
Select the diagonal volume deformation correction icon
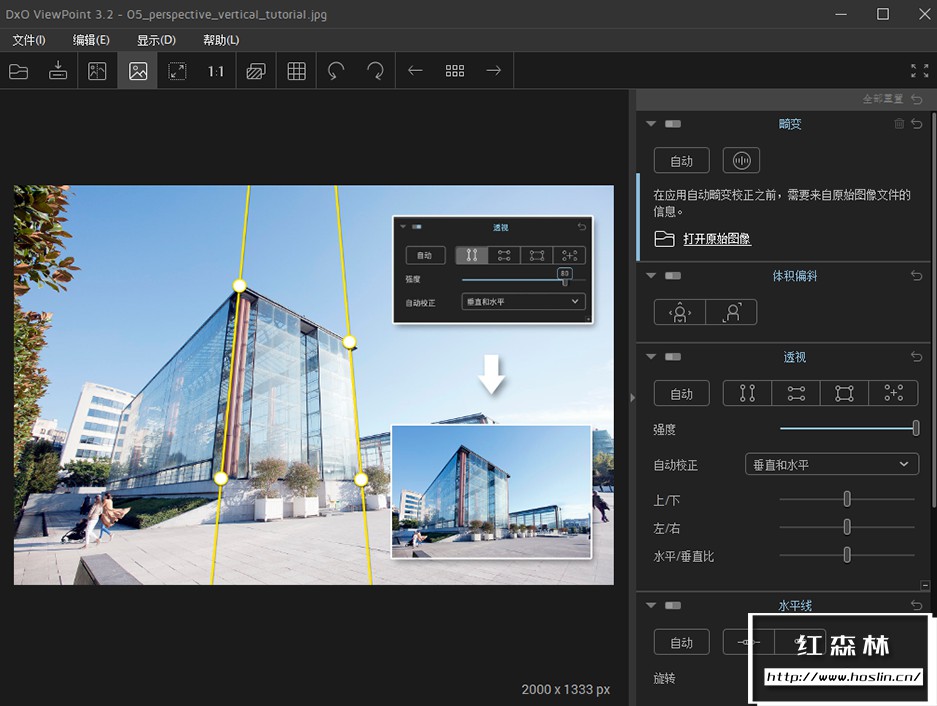(x=731, y=311)
